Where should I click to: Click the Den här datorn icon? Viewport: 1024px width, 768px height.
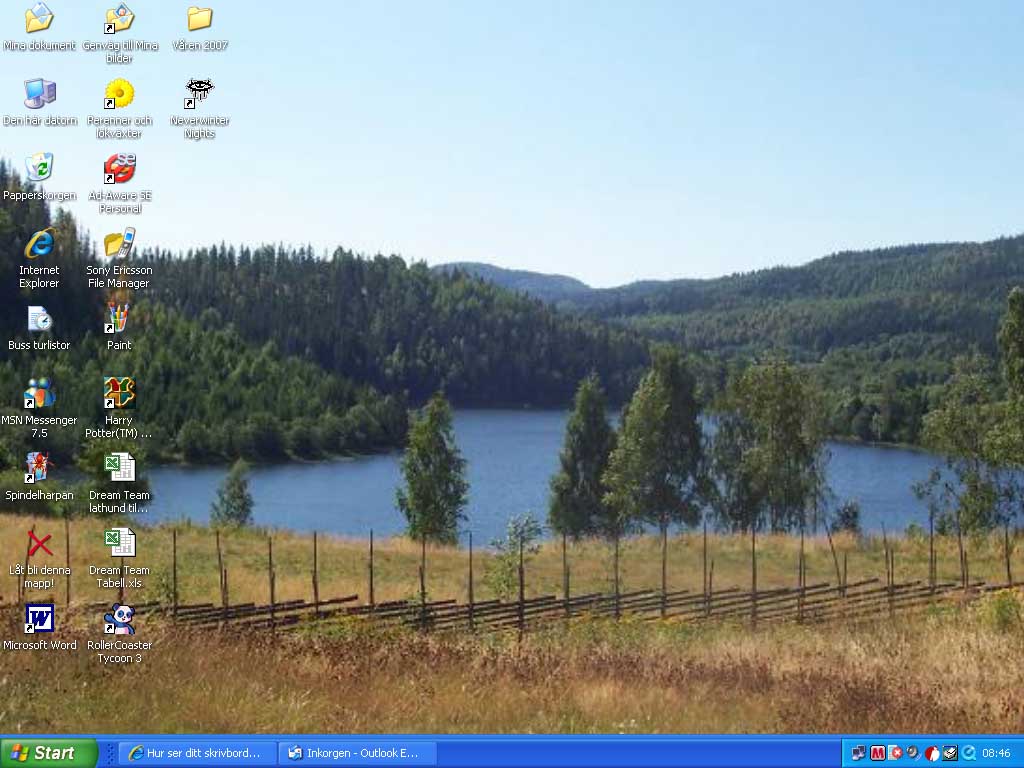coord(39,93)
